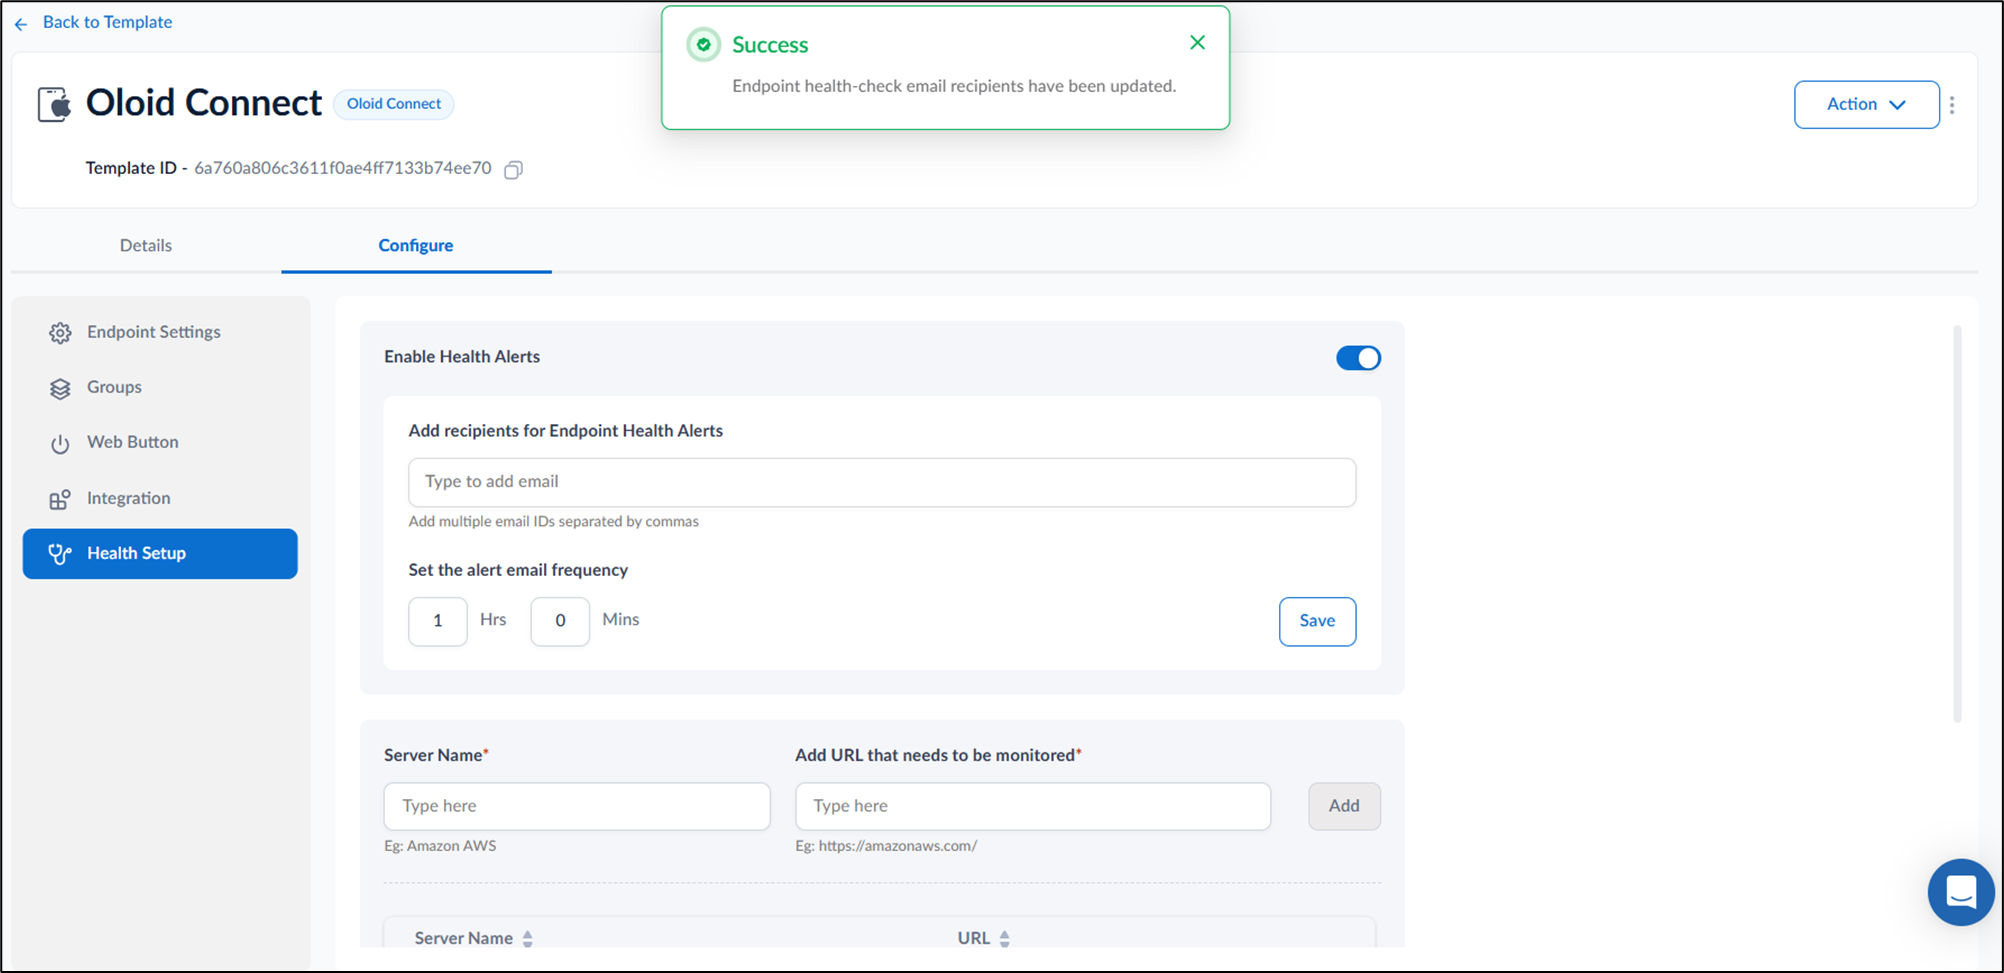Click the 'Eg: Amazon AWS' hint

(440, 846)
